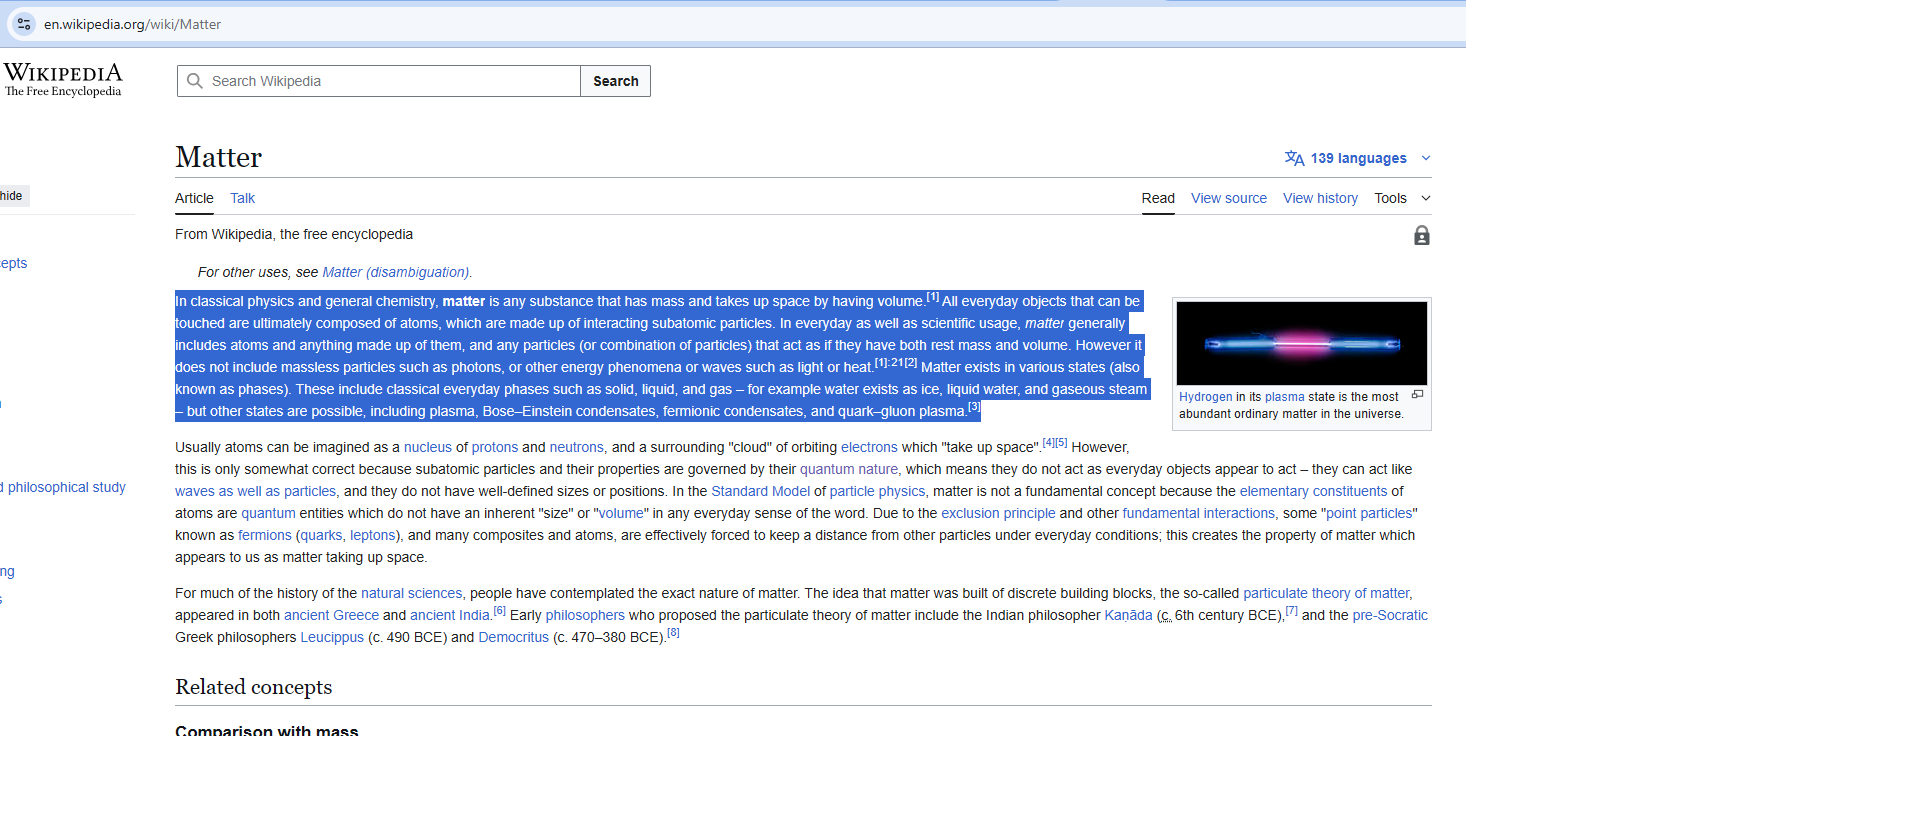The image size is (1914, 829).
Task: Open the Democritus link
Action: [514, 637]
